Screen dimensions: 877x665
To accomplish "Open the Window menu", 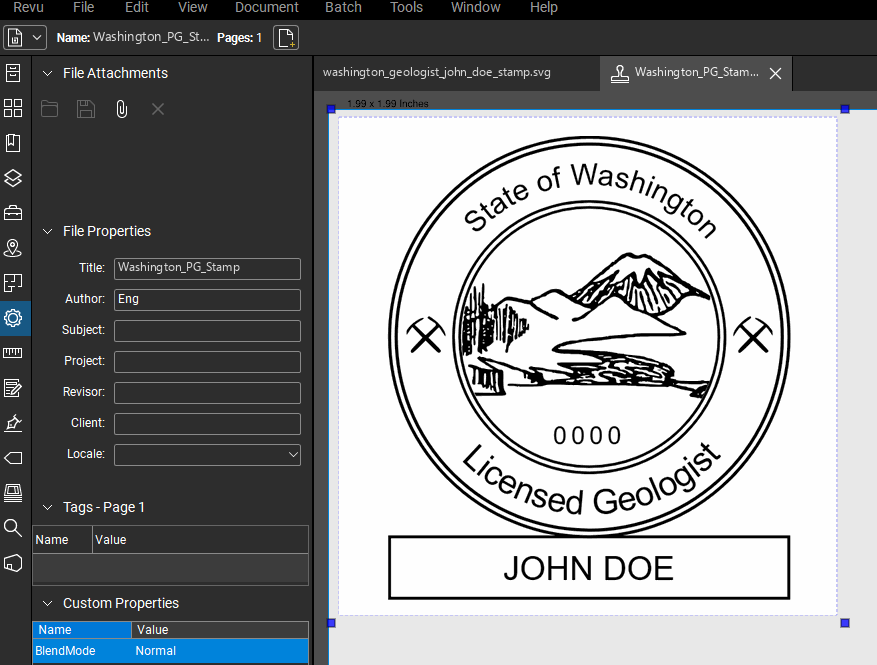I will pos(475,7).
